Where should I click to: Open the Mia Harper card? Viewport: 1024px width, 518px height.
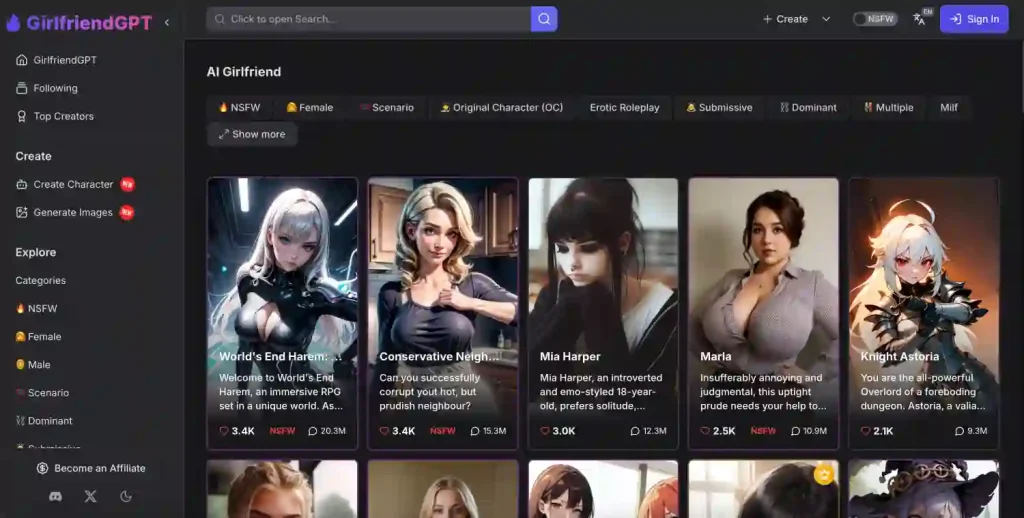tap(603, 314)
